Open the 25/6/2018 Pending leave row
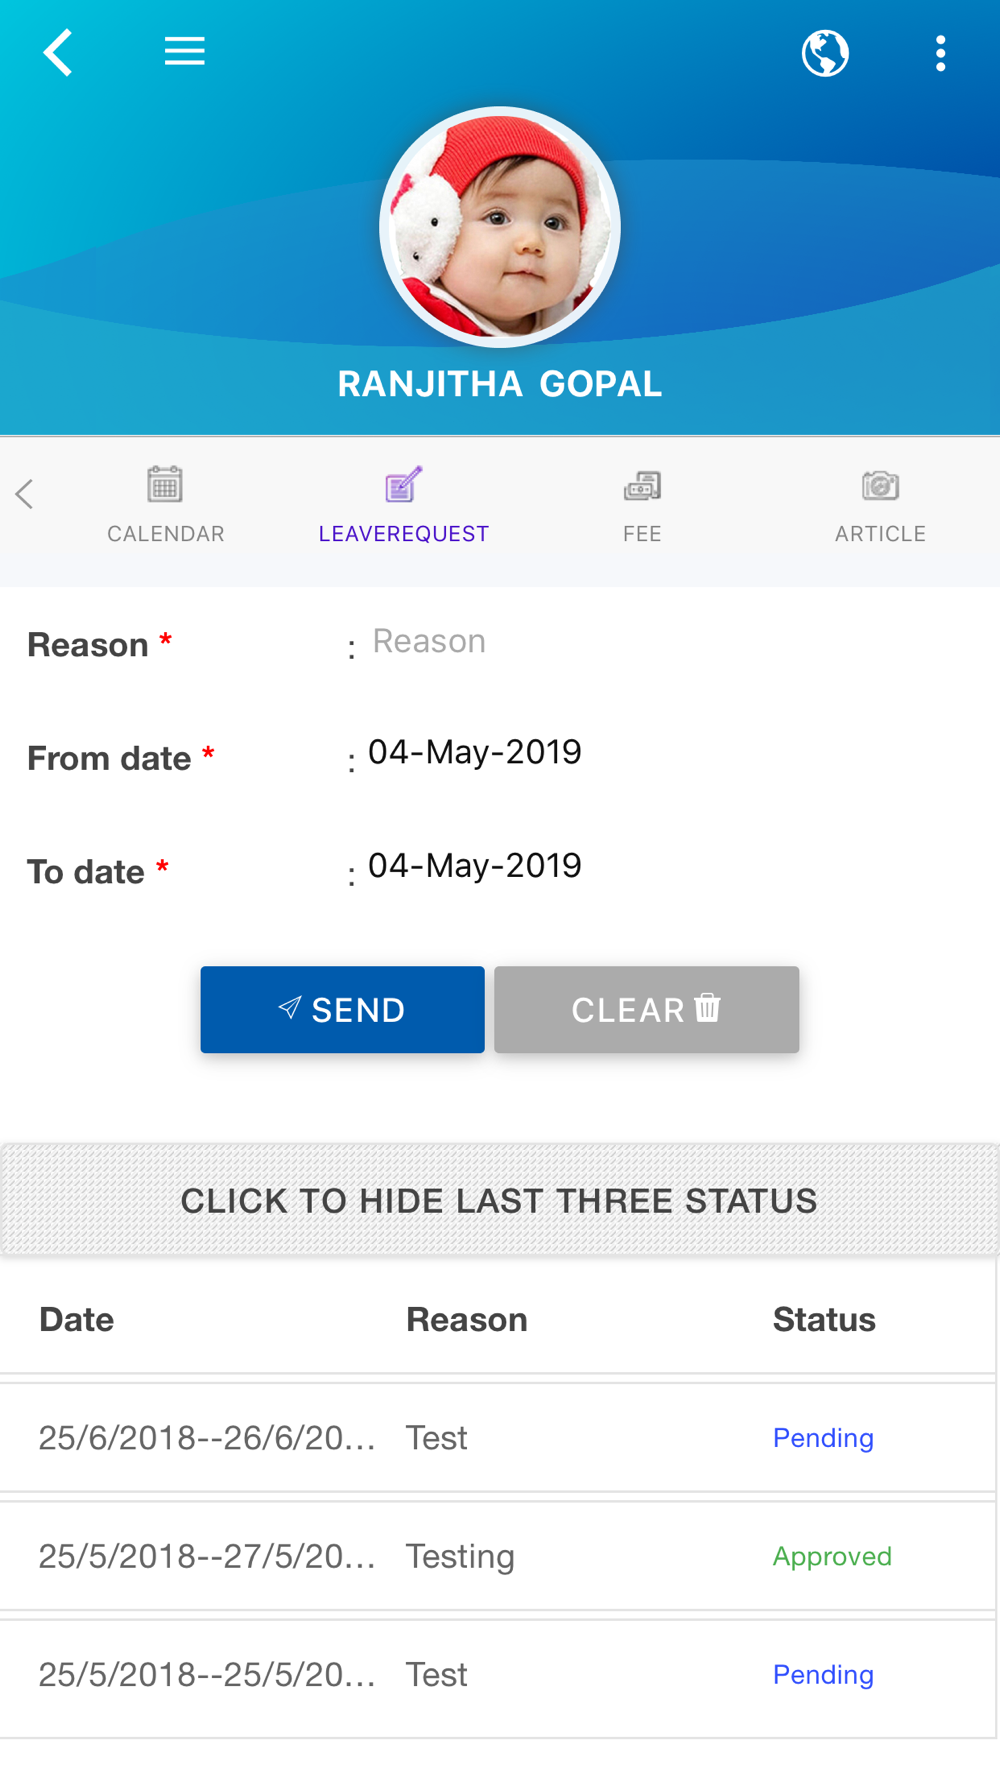The width and height of the screenshot is (1000, 1778). tap(498, 1438)
